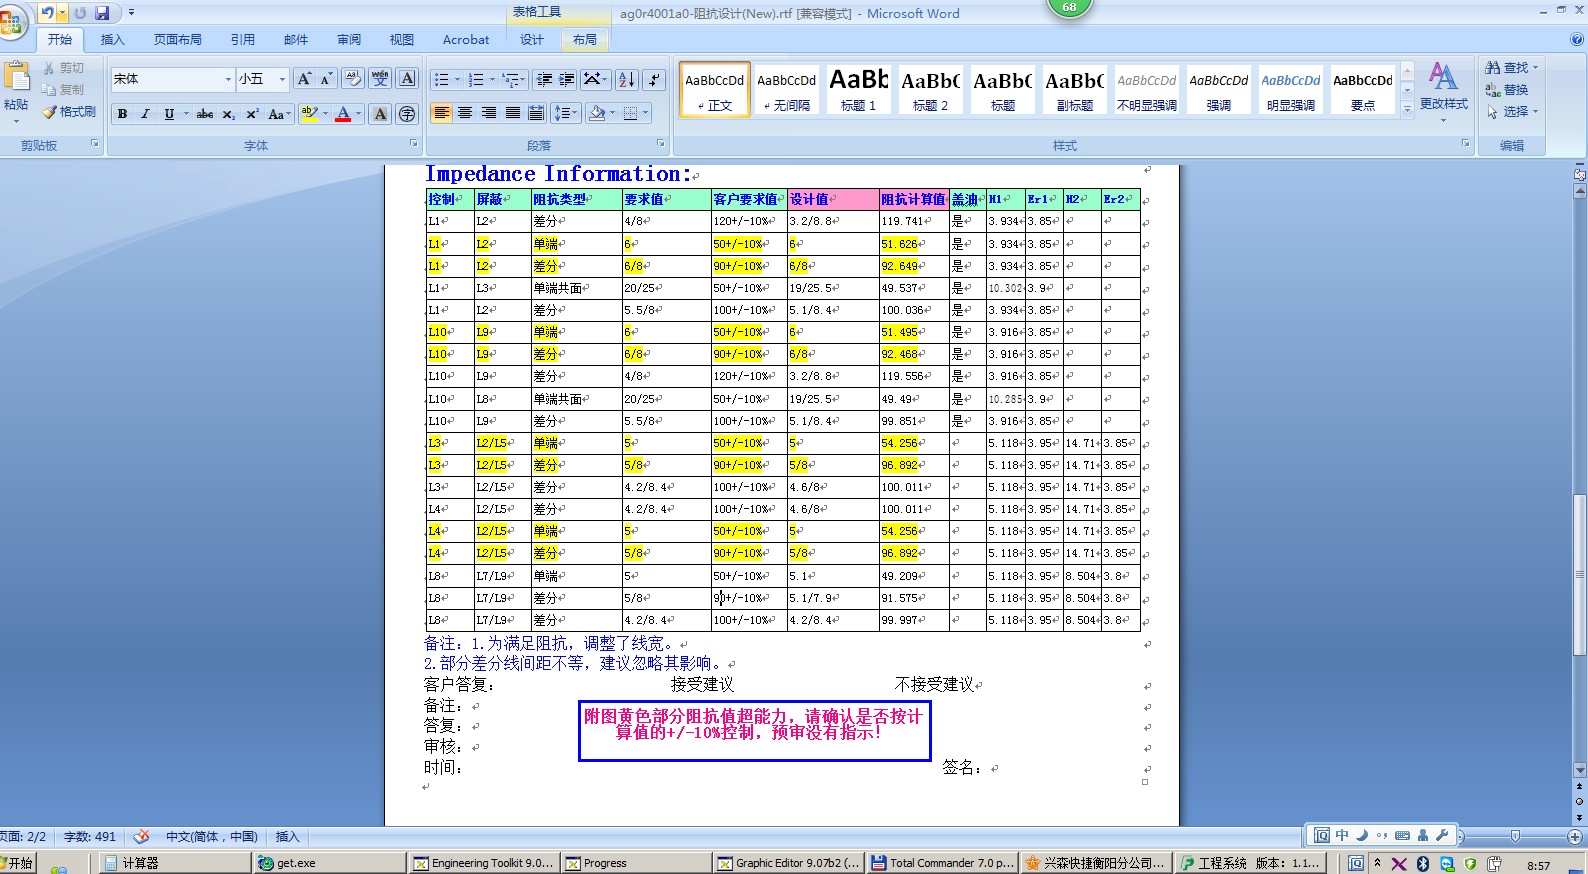Click the 更改样式 Change Styles button
The width and height of the screenshot is (1588, 874).
[x=1444, y=90]
